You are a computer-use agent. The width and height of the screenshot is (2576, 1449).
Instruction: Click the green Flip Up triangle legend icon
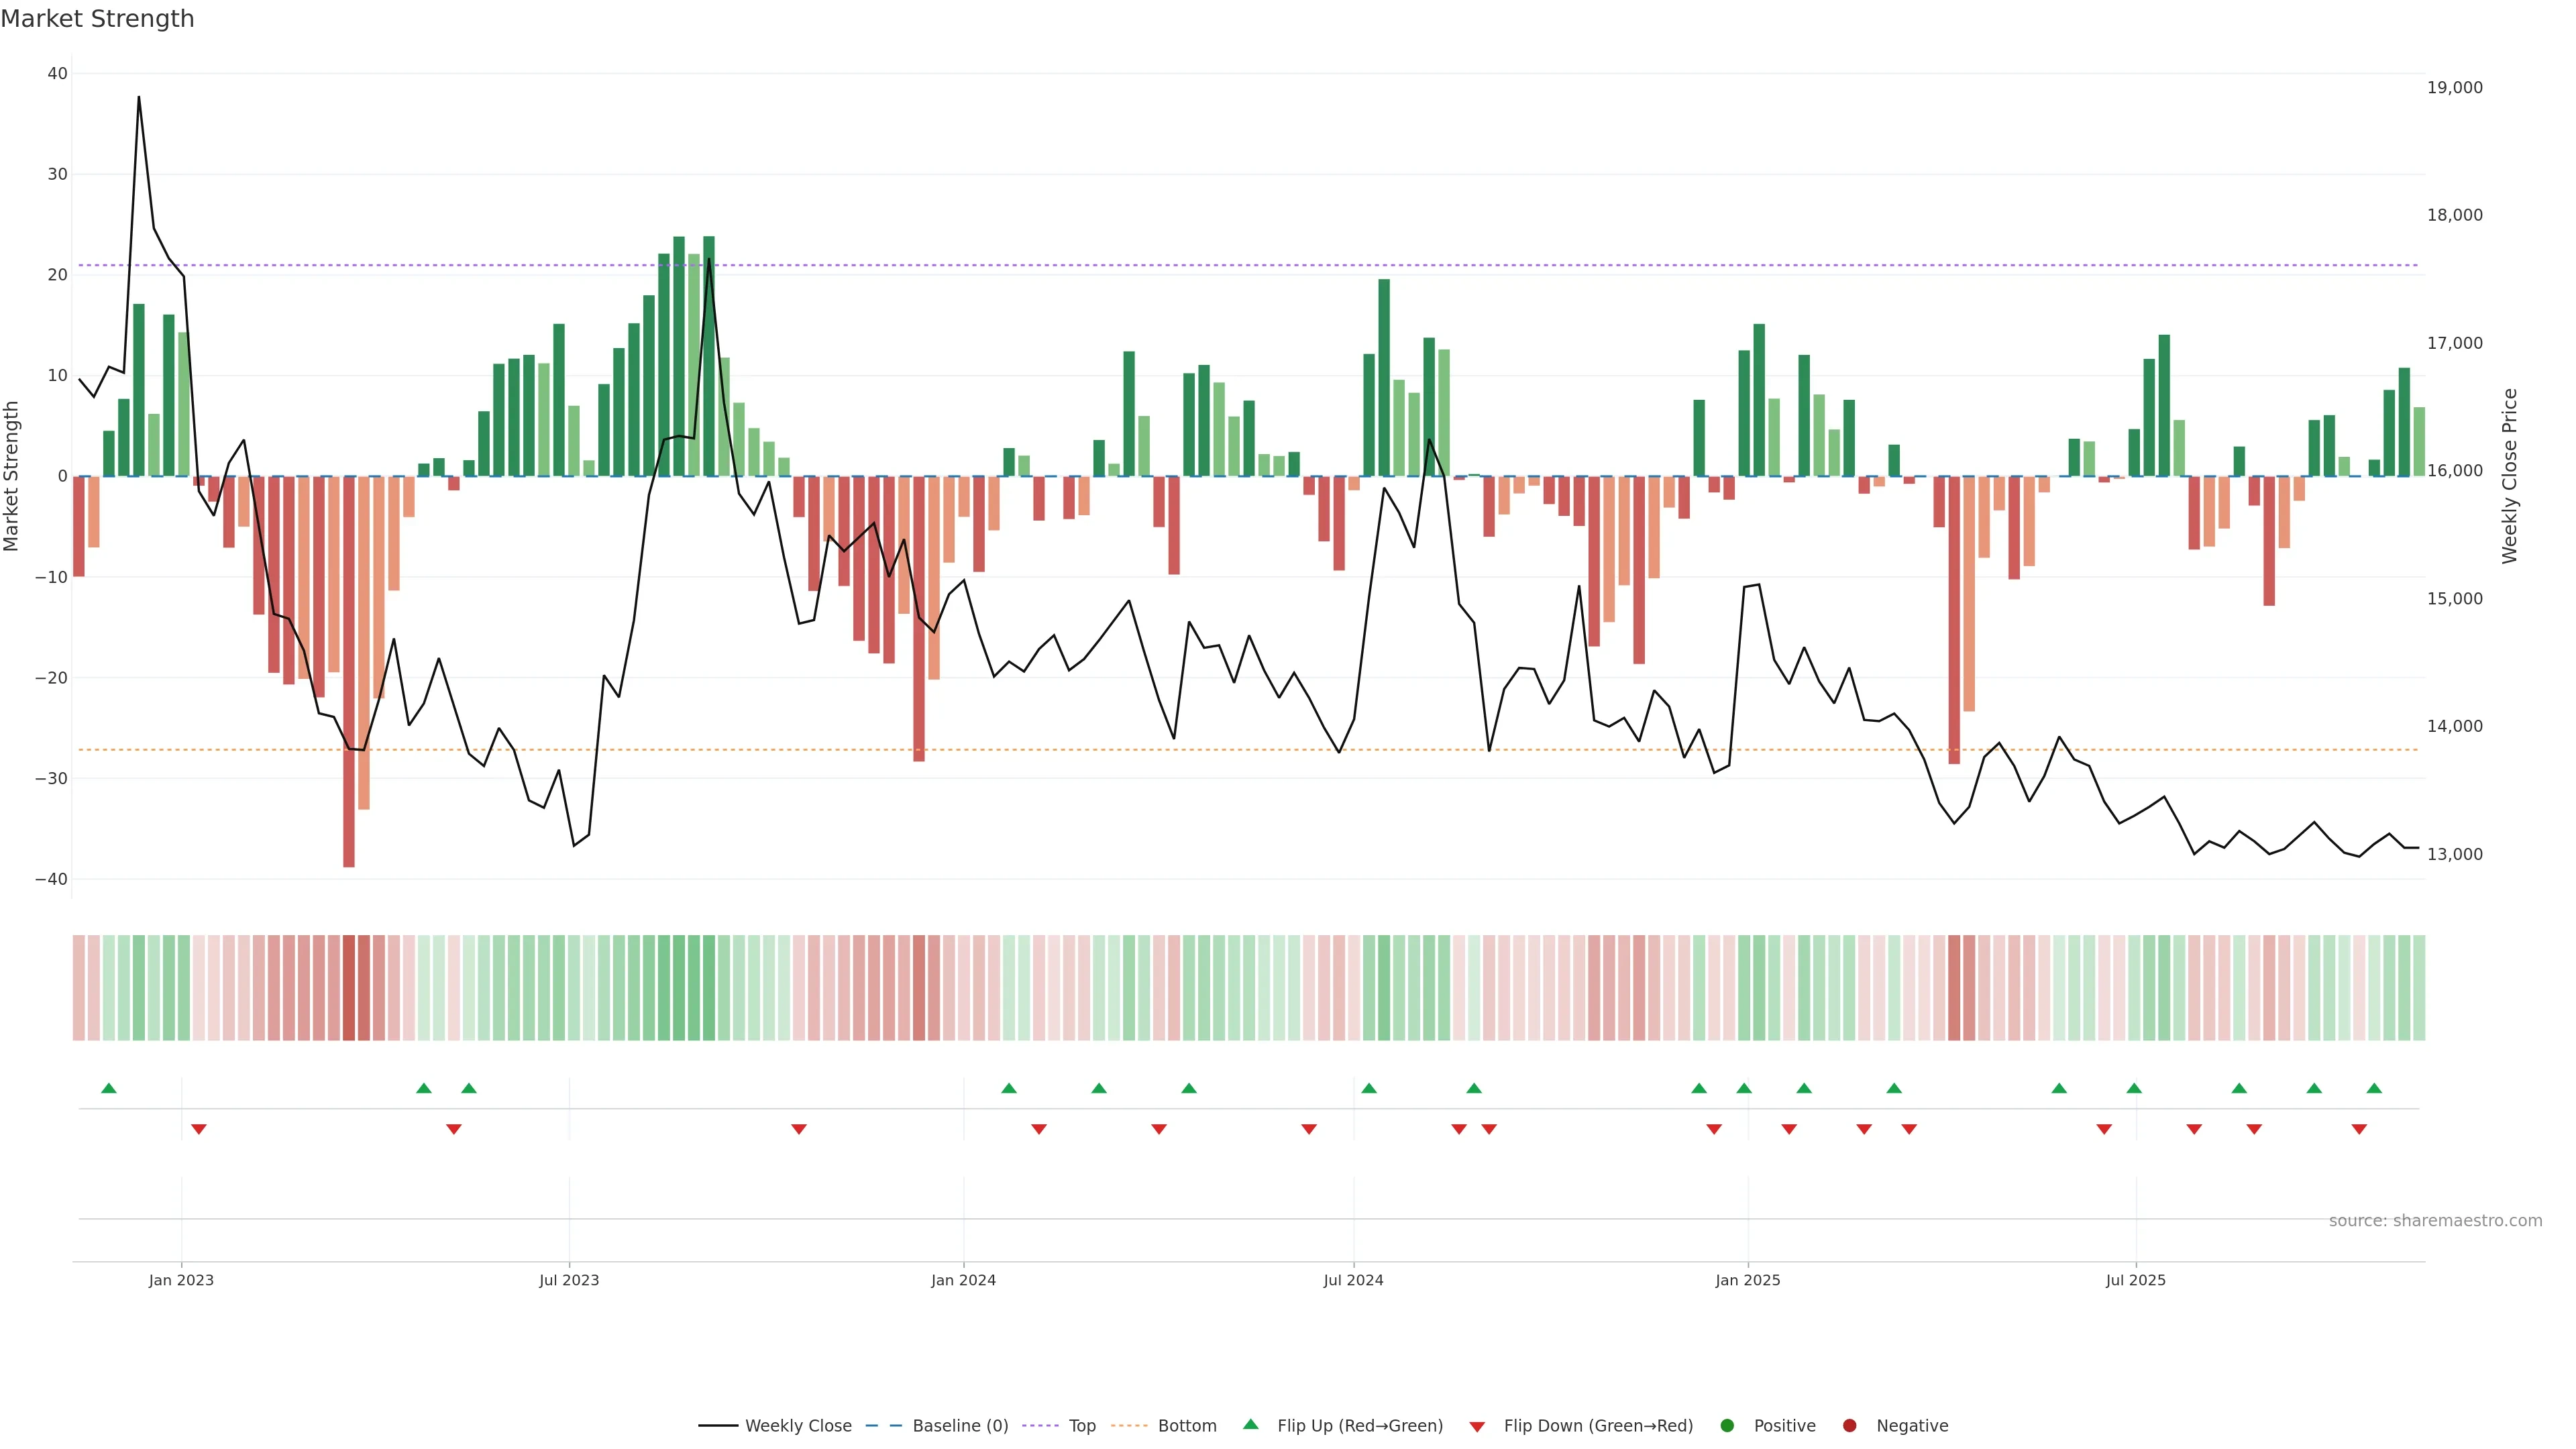(1250, 1424)
